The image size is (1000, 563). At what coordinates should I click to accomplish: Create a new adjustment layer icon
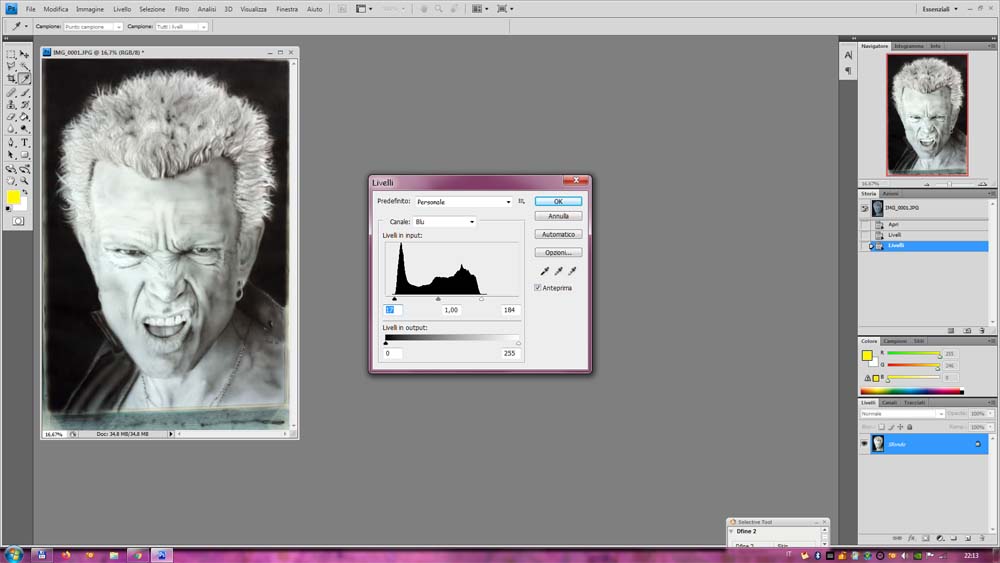940,539
